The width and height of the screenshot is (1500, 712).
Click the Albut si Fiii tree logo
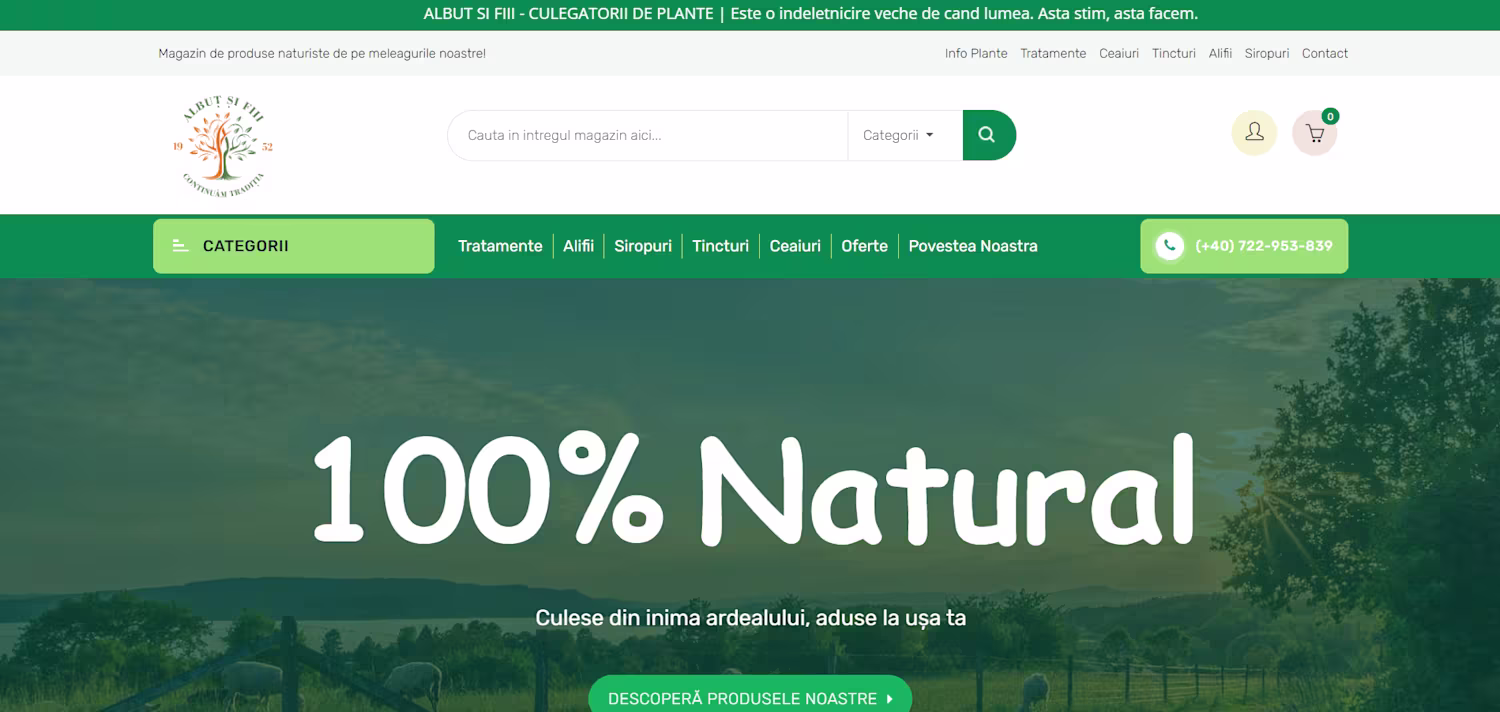pyautogui.click(x=223, y=146)
